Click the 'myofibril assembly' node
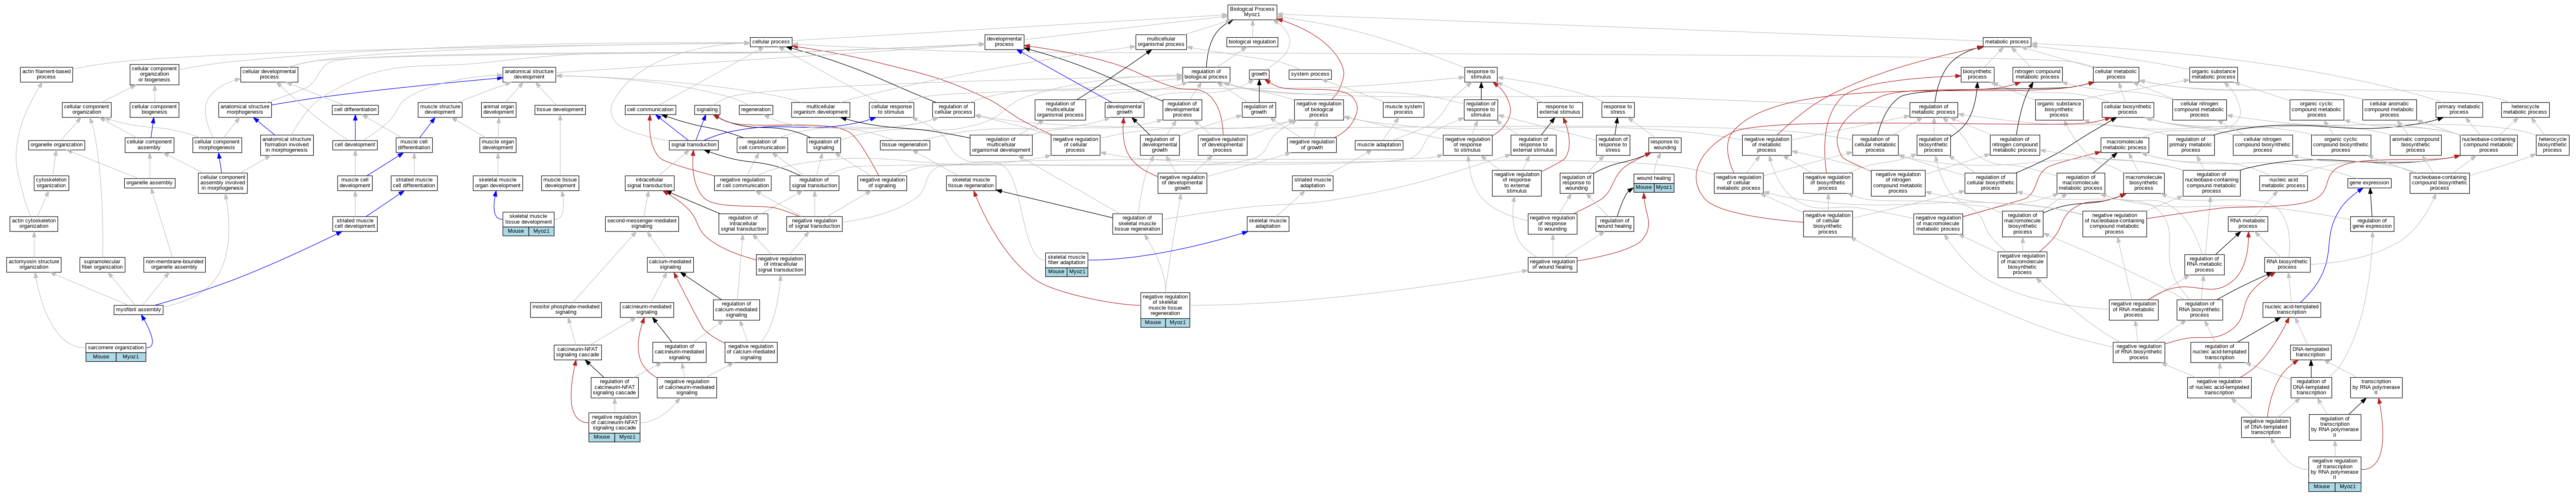 [138, 310]
